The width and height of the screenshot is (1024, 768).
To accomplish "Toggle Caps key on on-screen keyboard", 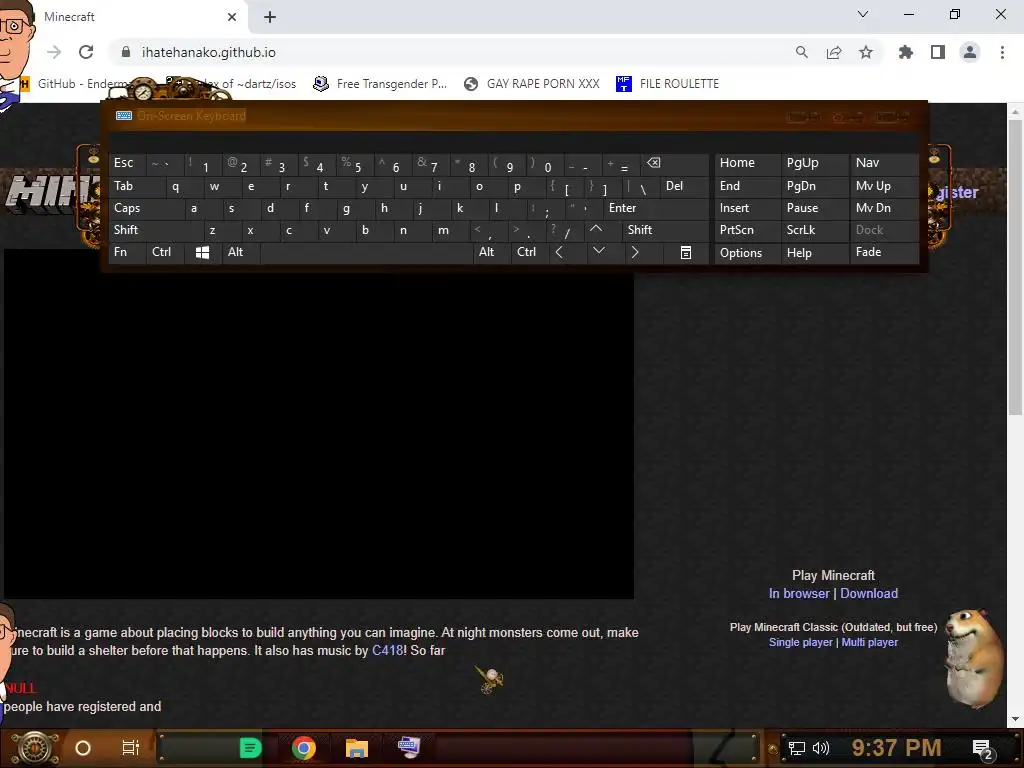I will click(146, 208).
